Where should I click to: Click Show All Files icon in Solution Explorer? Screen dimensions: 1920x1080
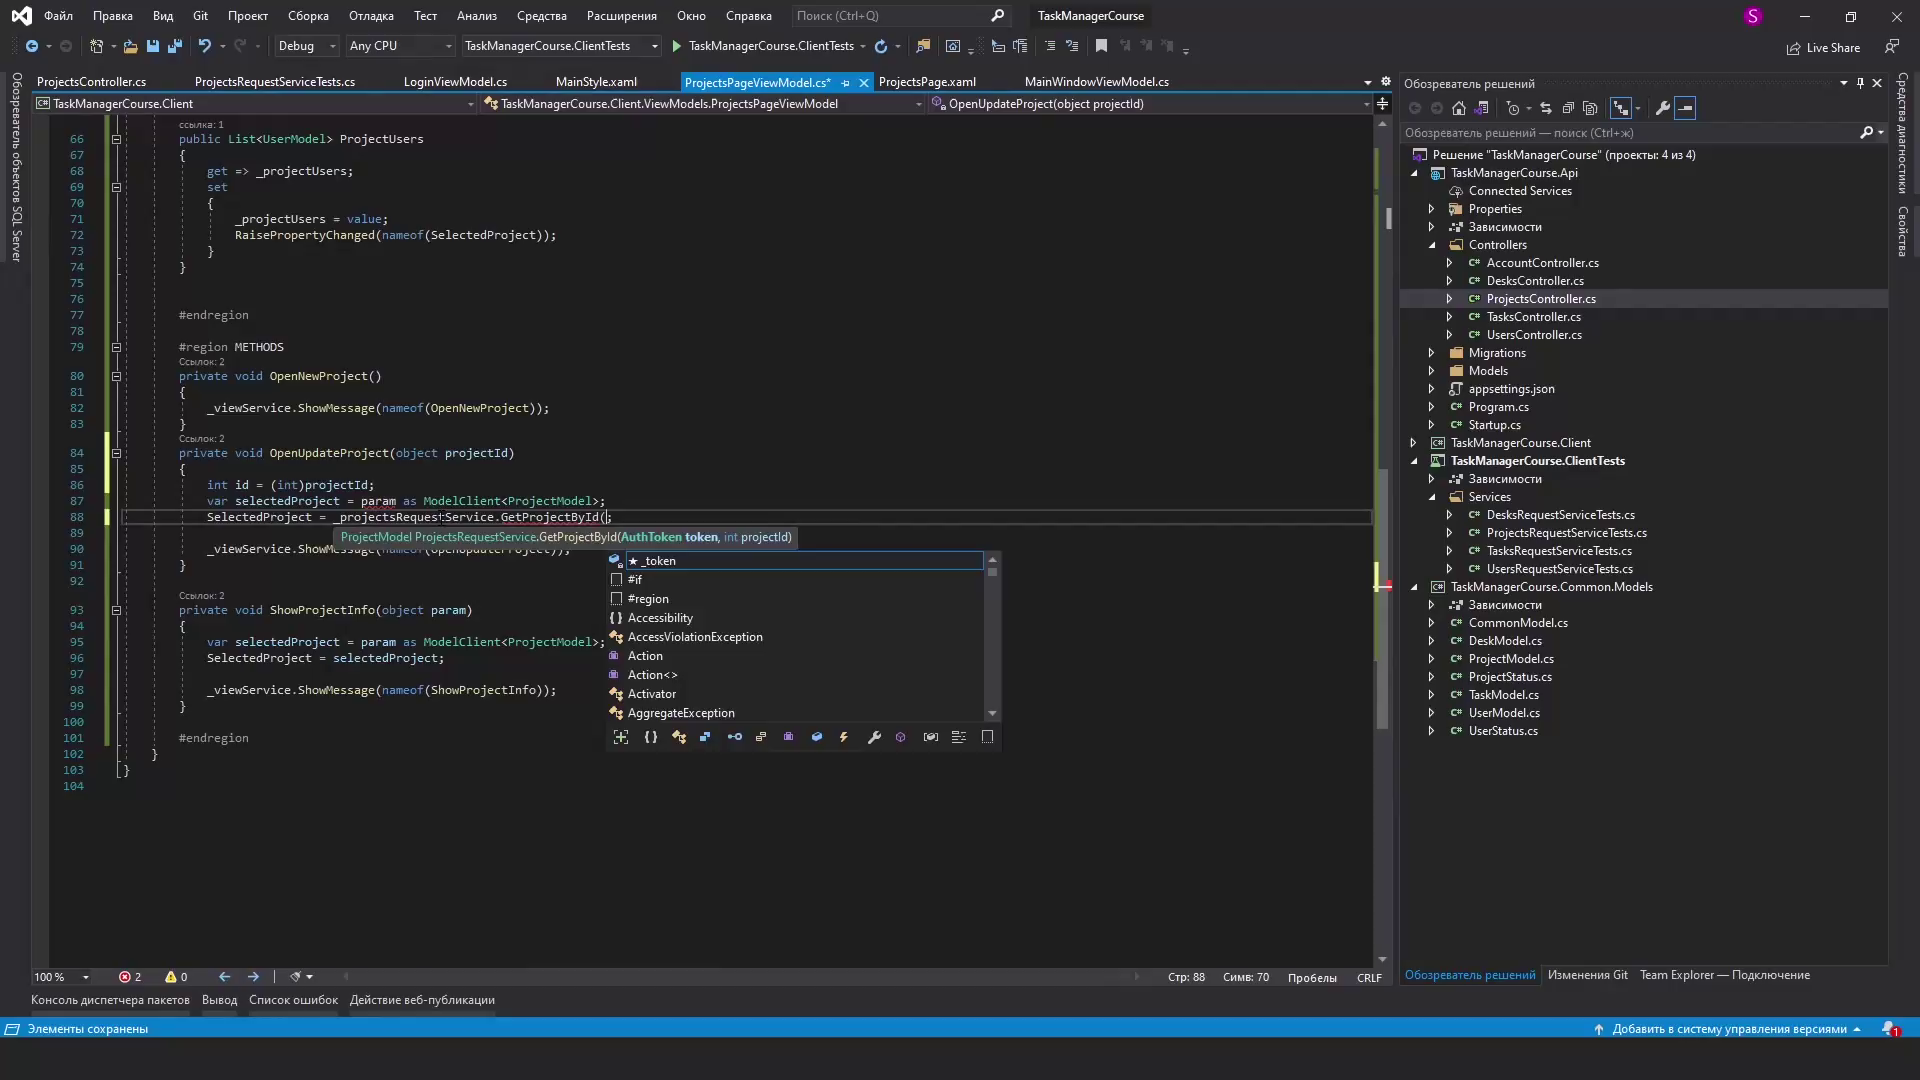click(x=1590, y=108)
